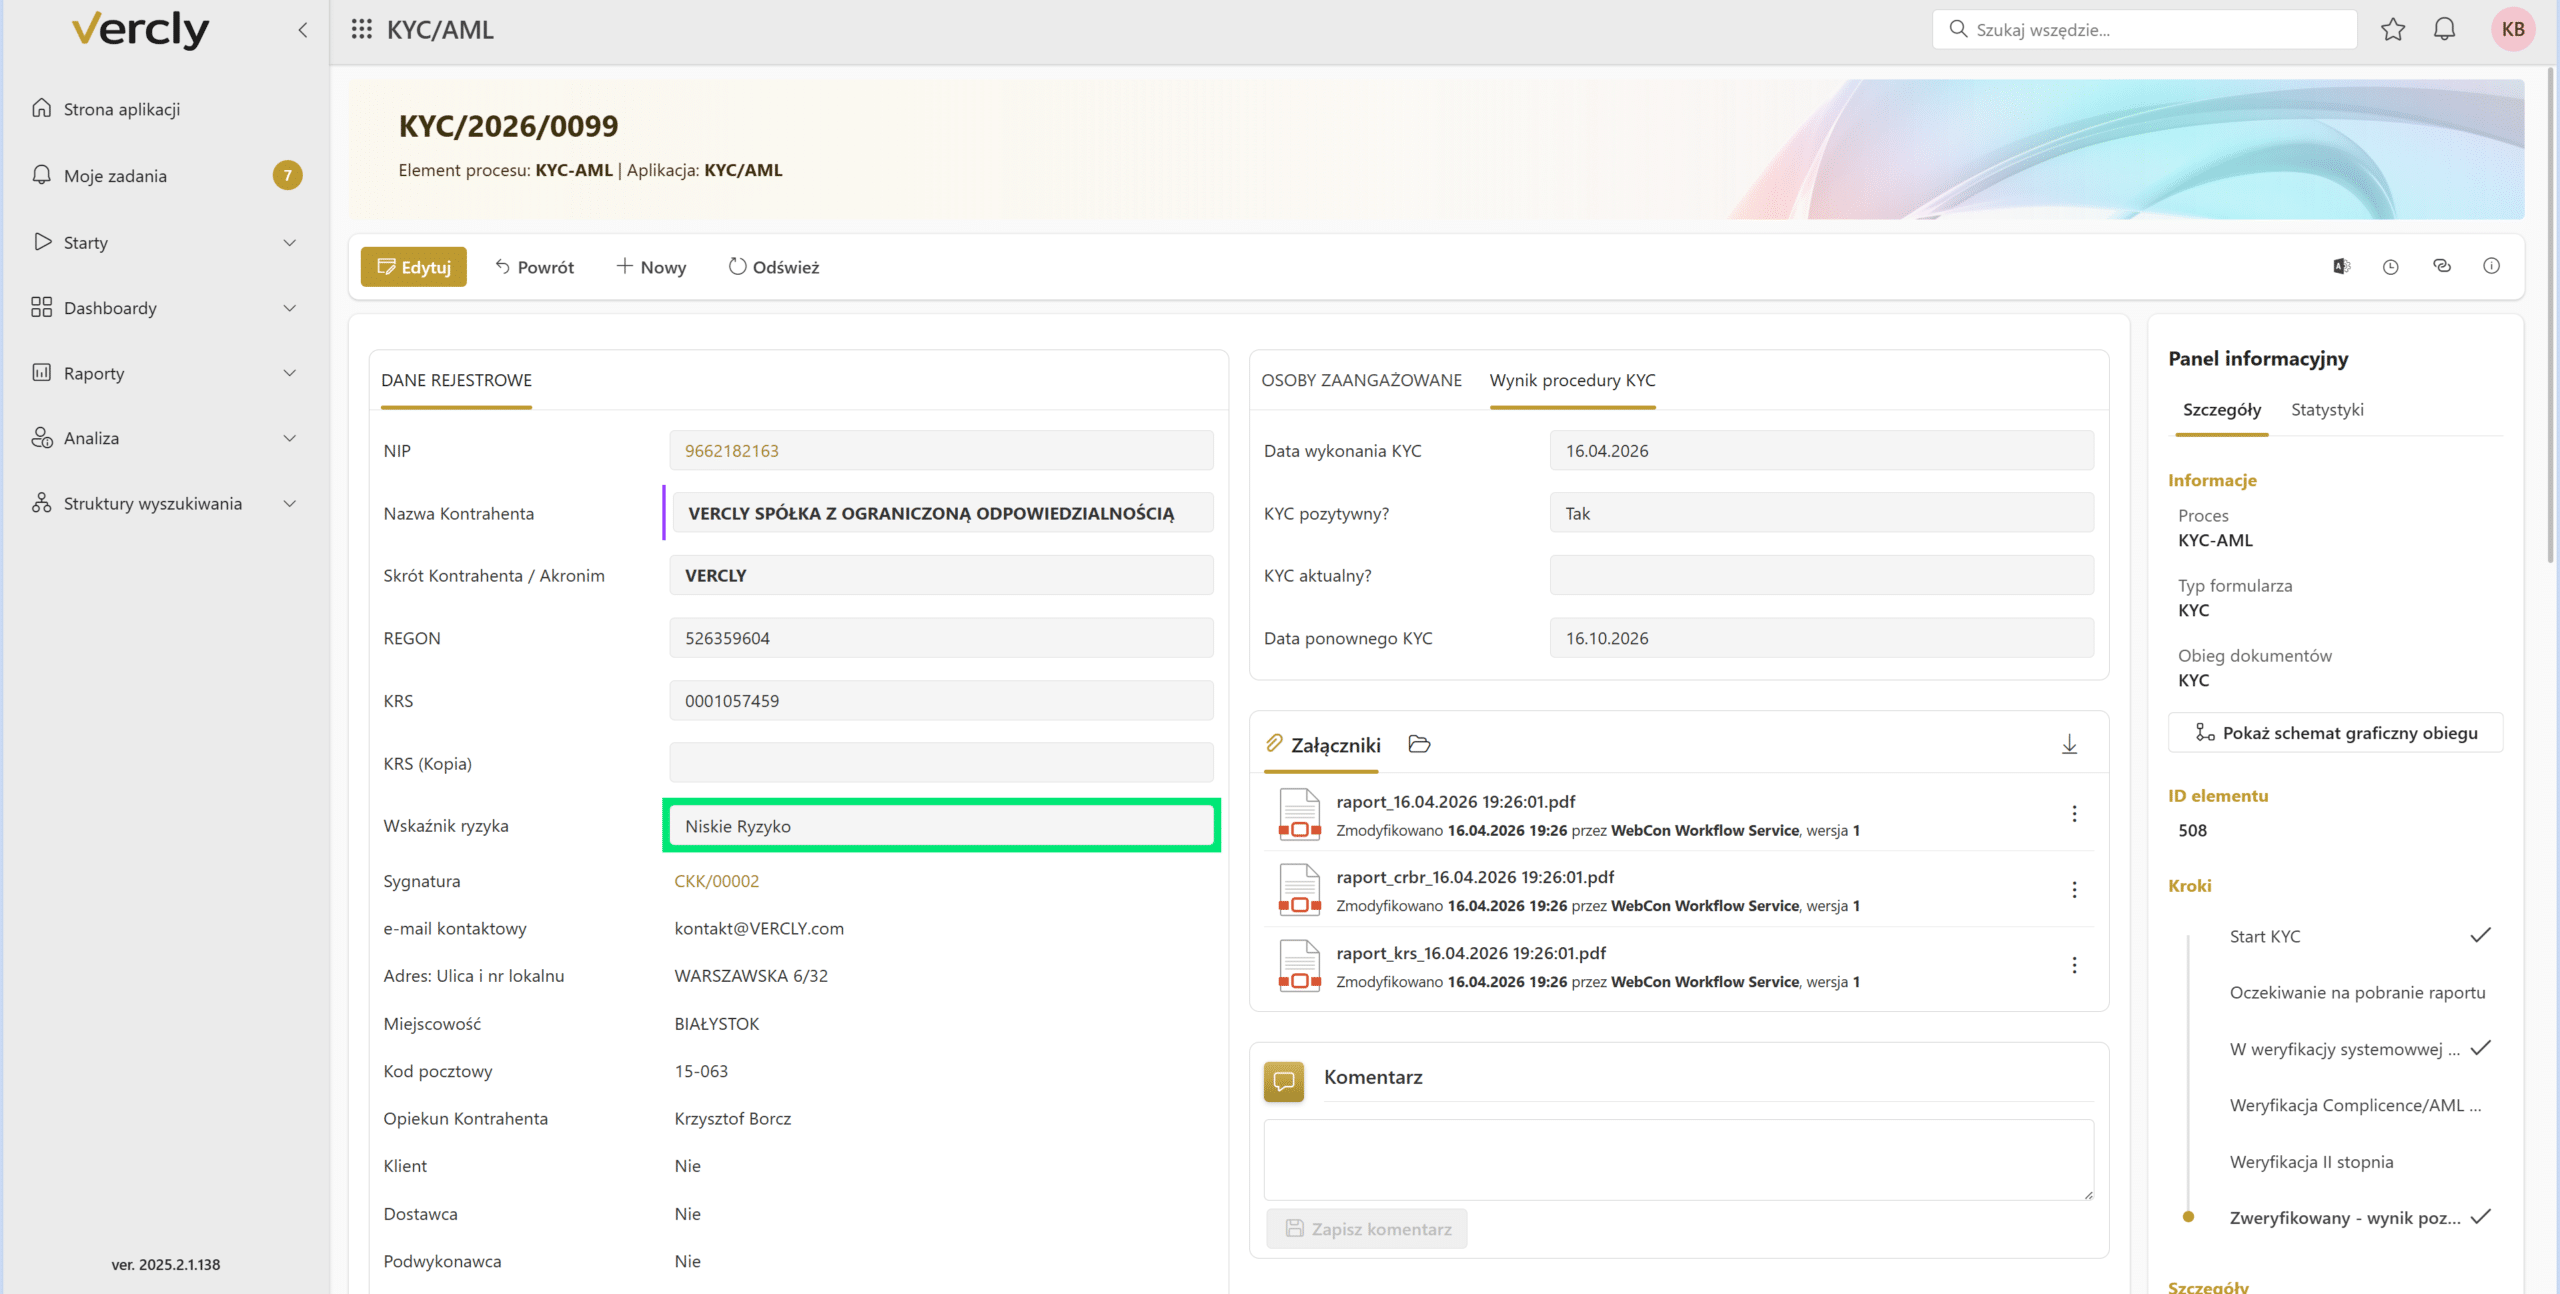Screen dimensions: 2560x1294
Task: Open the raport_krs_16.04.2026 19:26:01.pdf file name
Action: 1471,953
